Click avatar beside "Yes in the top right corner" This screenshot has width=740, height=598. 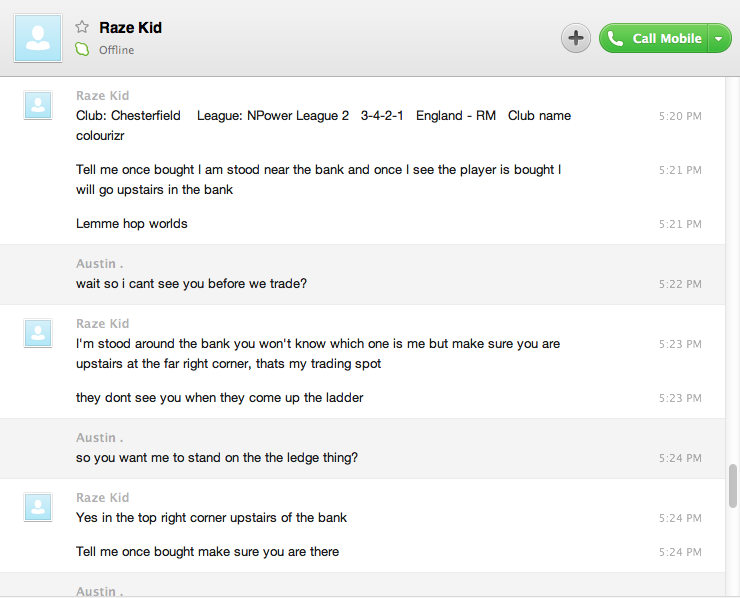pyautogui.click(x=38, y=507)
